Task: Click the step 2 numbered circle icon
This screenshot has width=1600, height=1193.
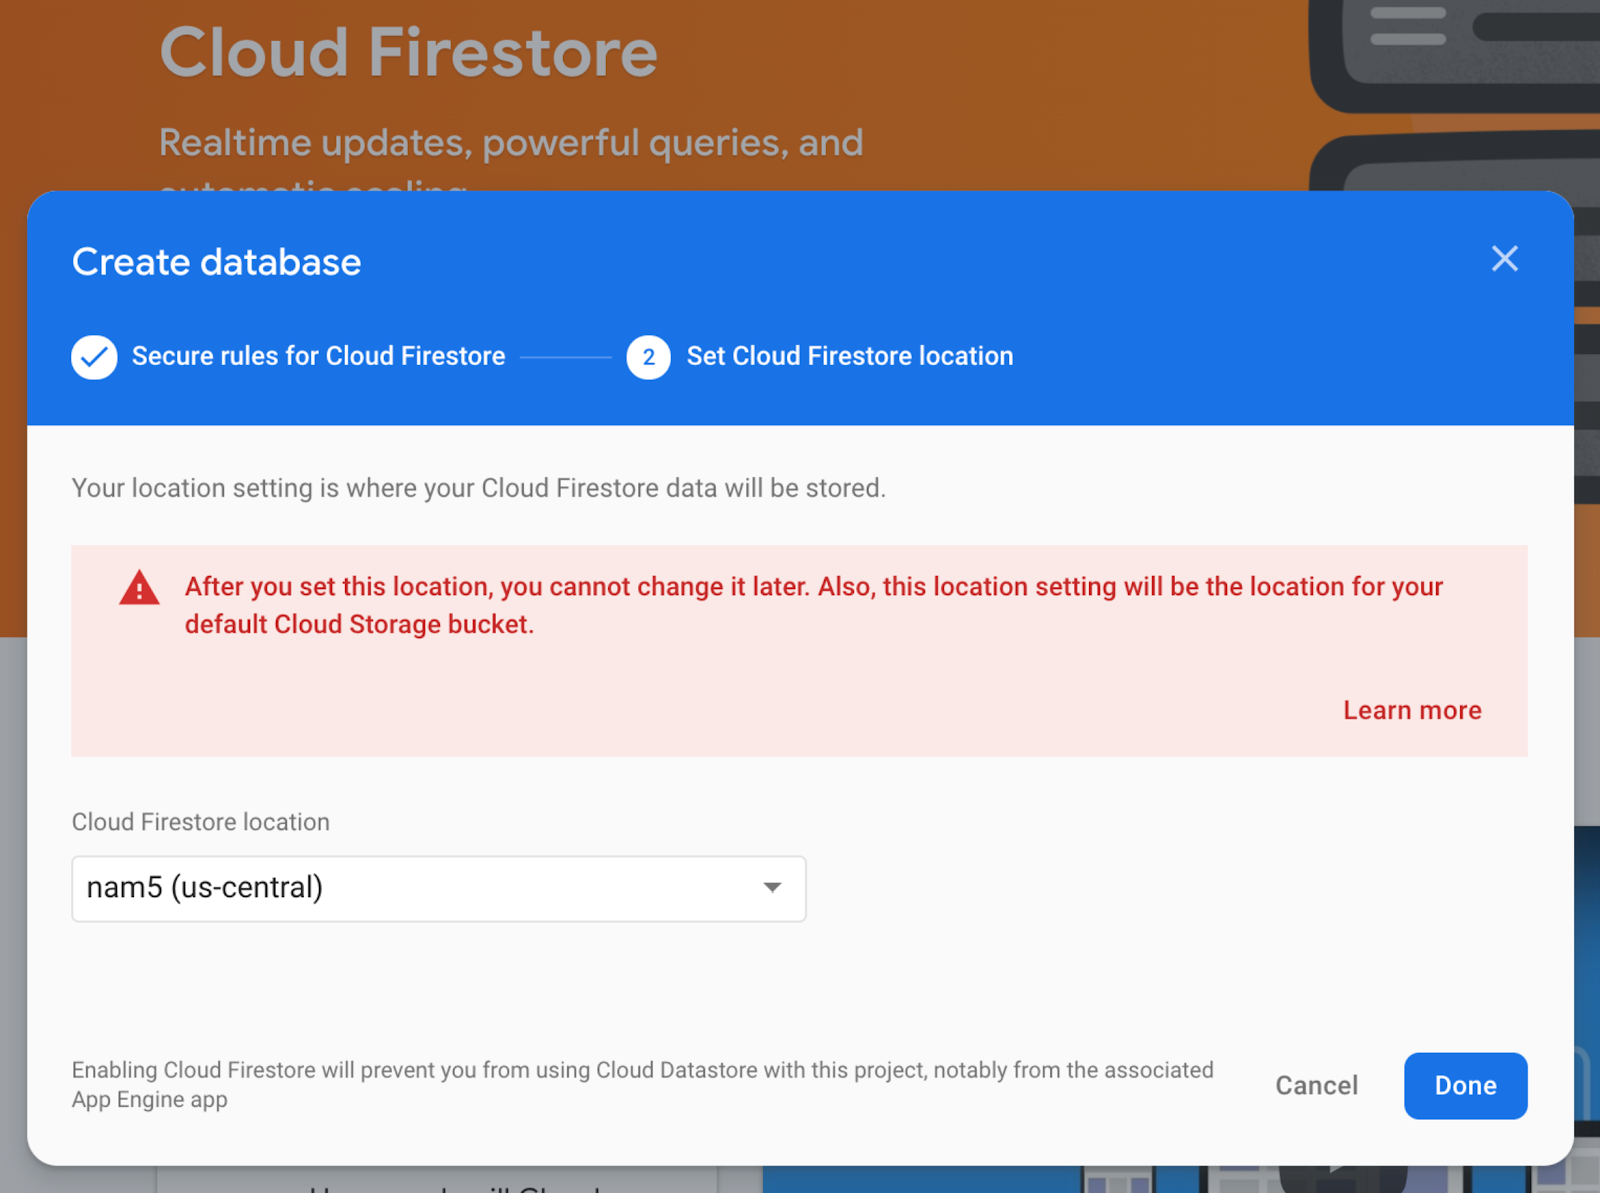Action: 648,357
